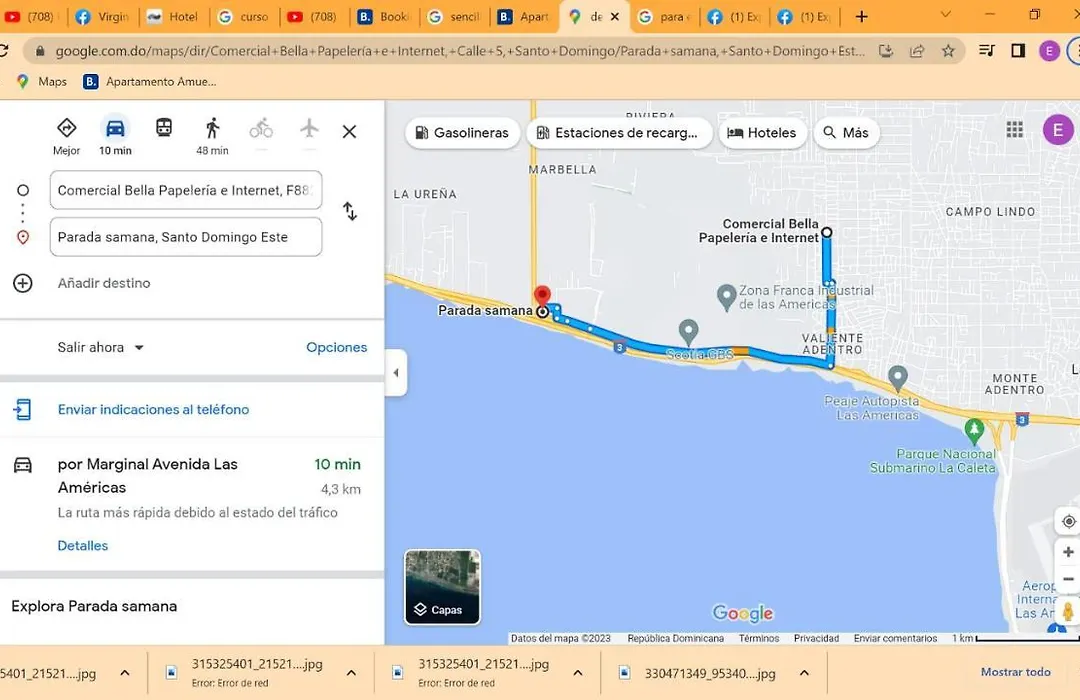Search nearby Gasolineras

pos(462,132)
